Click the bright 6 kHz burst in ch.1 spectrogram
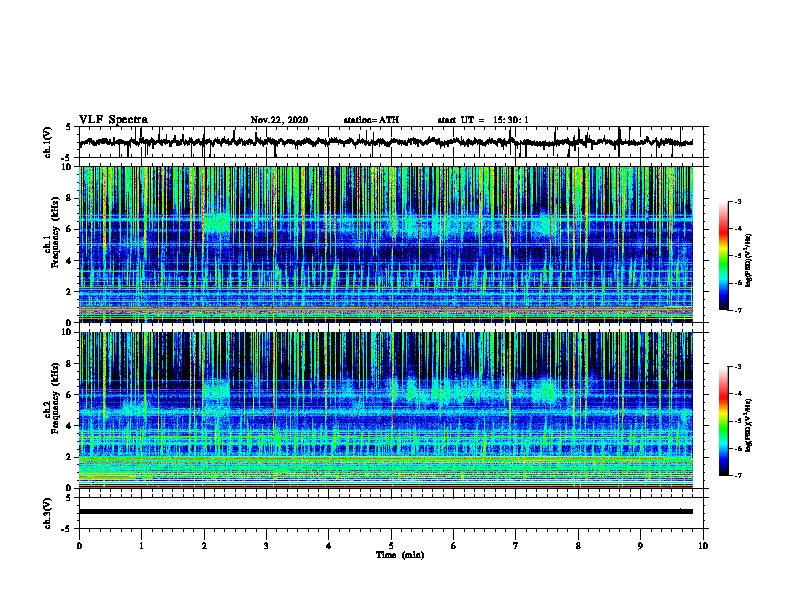Image resolution: width=792 pixels, height=612 pixels. [x=217, y=223]
